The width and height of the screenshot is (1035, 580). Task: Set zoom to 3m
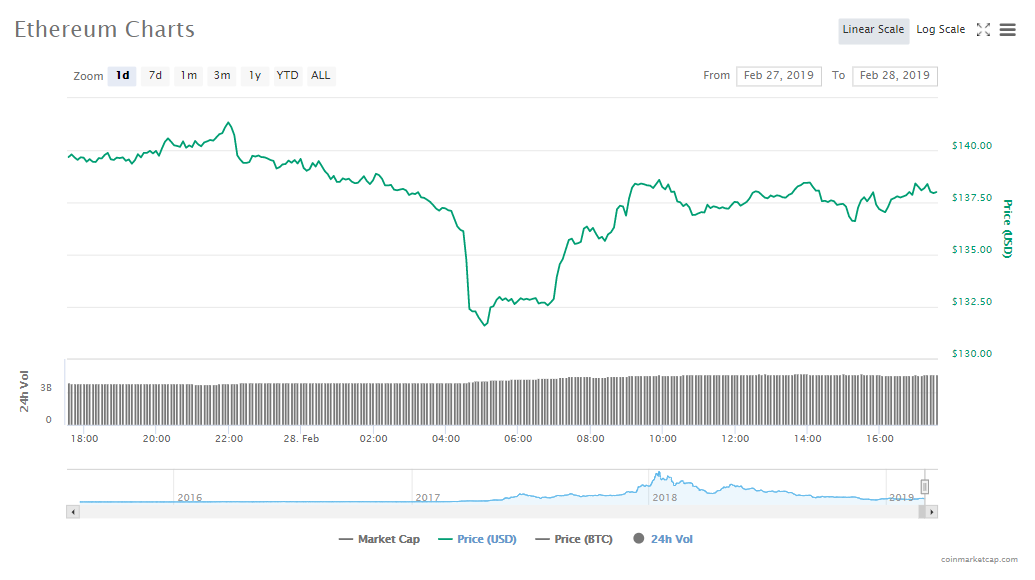[x=222, y=76]
